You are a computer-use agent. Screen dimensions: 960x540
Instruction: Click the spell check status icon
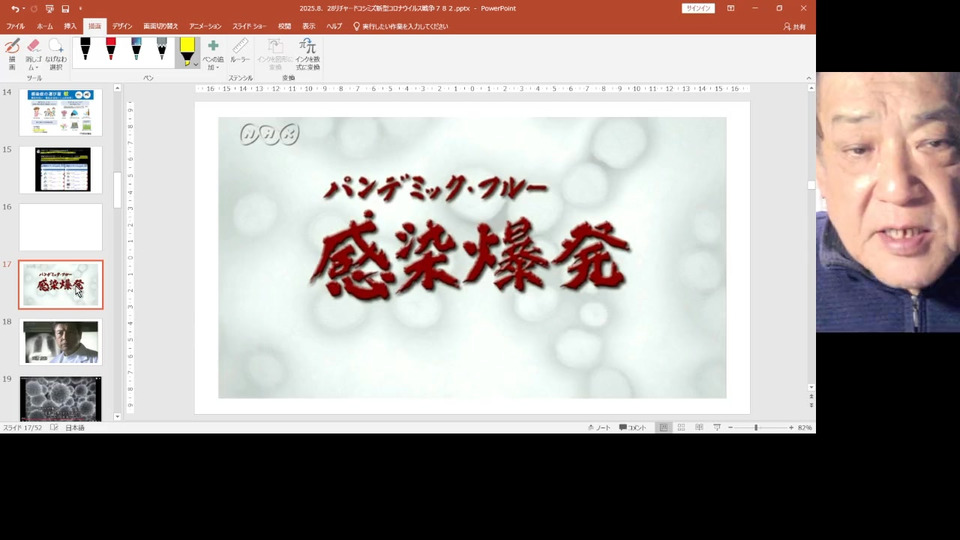[54, 427]
